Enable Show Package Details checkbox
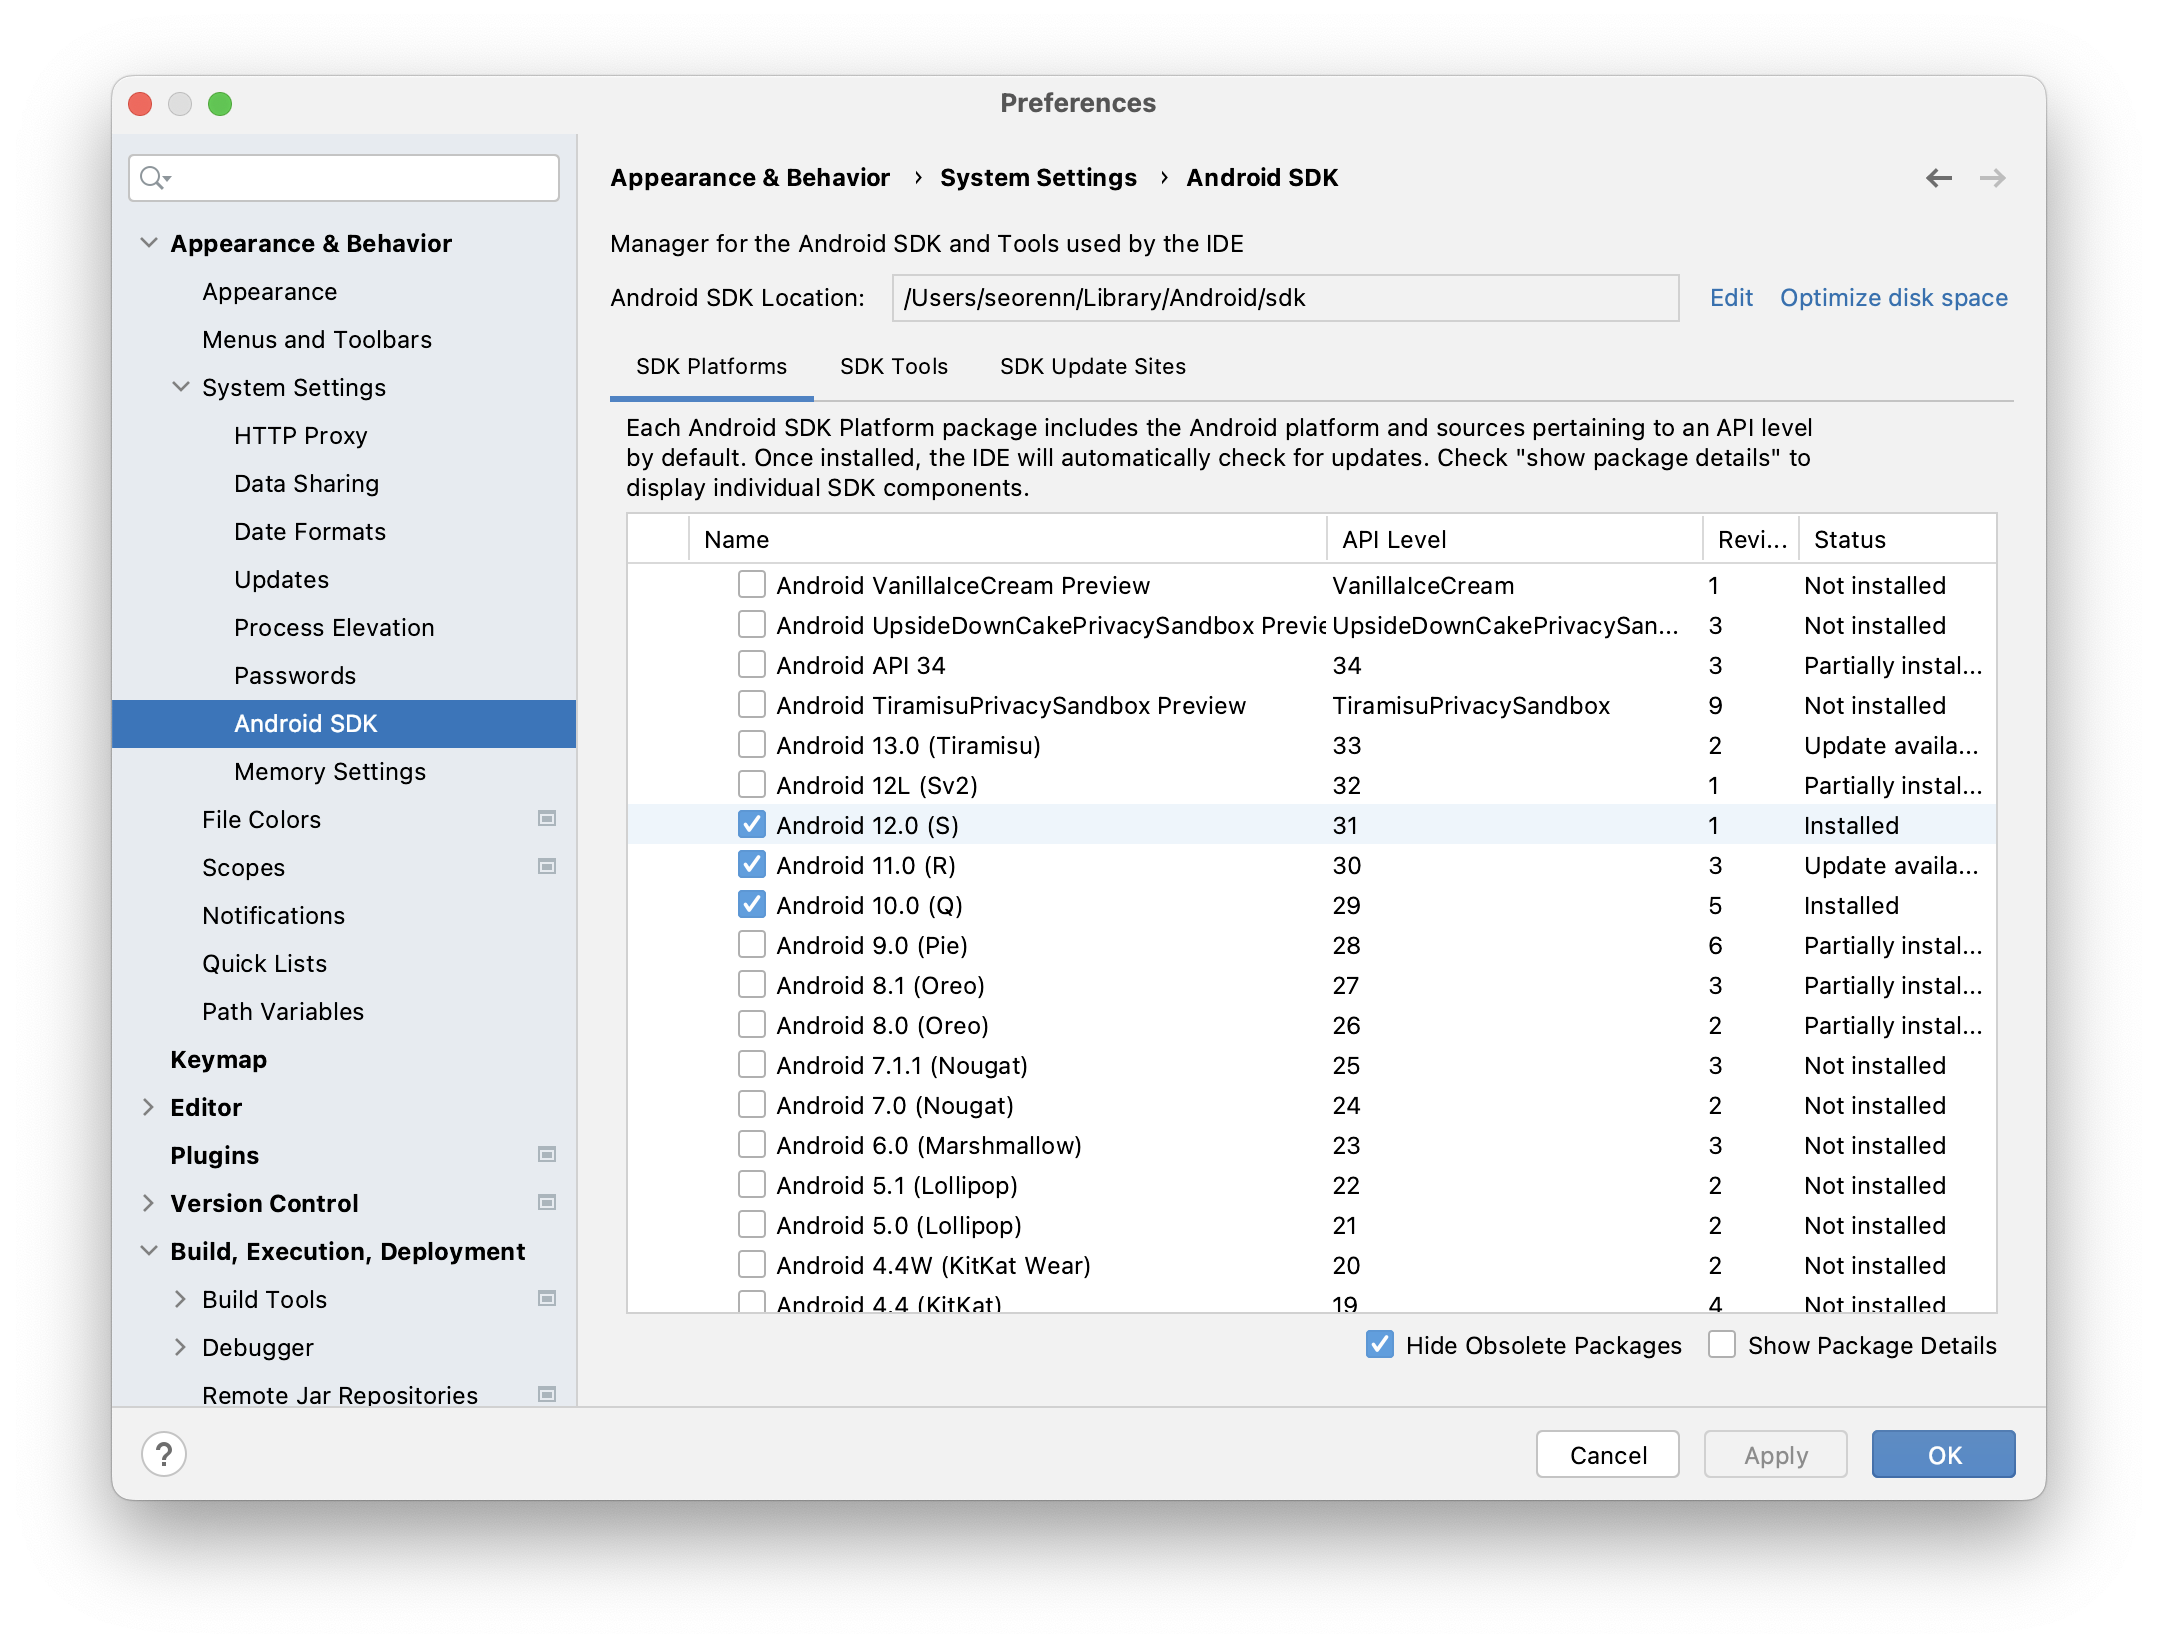Viewport: 2158px width, 1648px height. click(x=1721, y=1345)
